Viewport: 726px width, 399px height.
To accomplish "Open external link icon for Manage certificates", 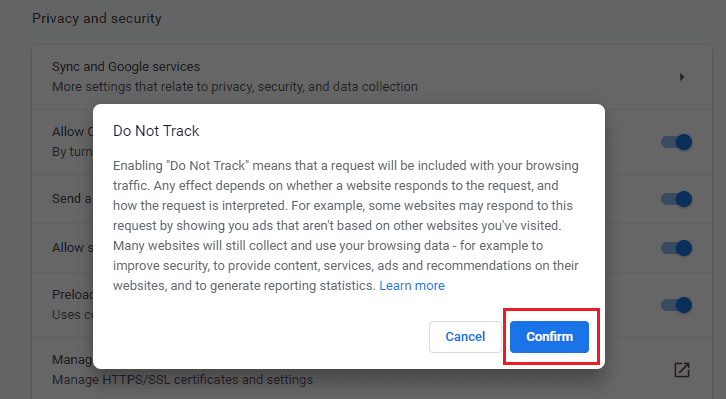I will coord(682,370).
